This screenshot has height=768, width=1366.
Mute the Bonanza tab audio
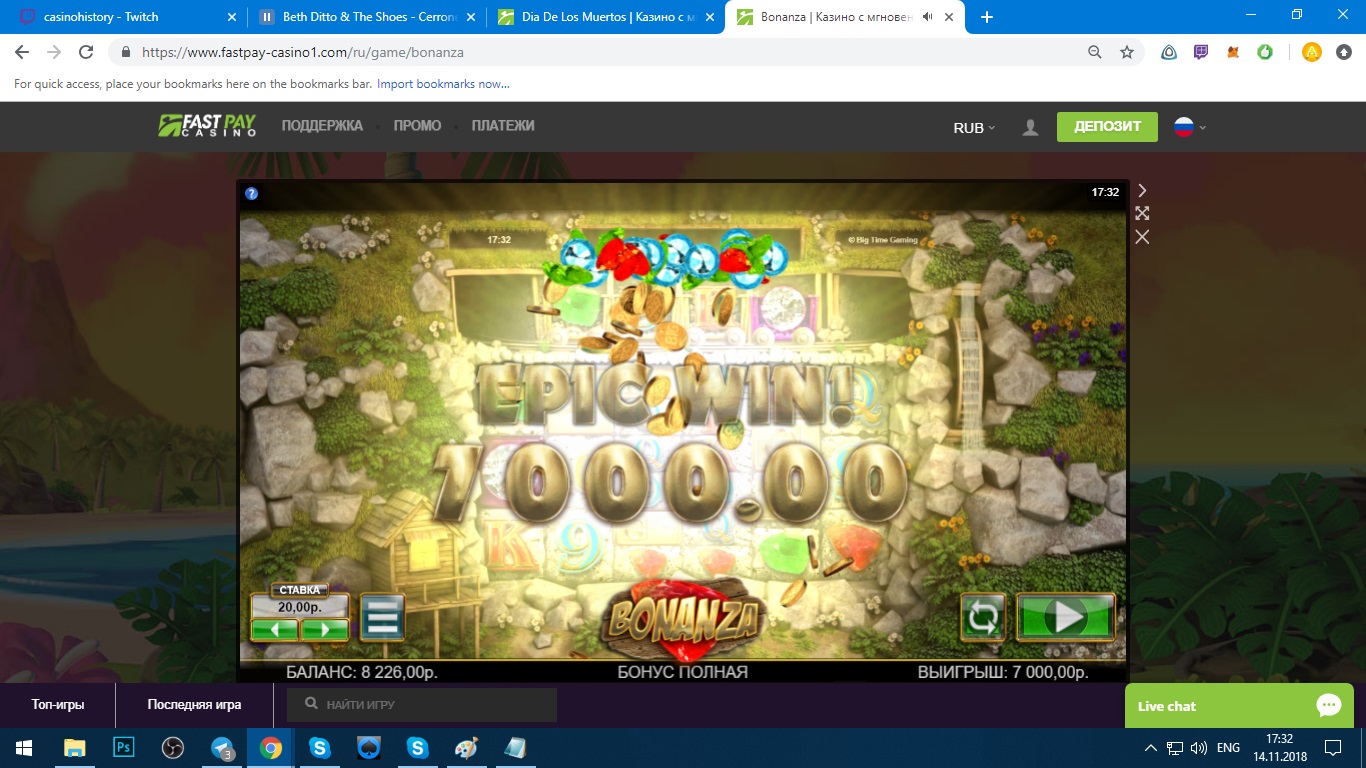tap(925, 15)
